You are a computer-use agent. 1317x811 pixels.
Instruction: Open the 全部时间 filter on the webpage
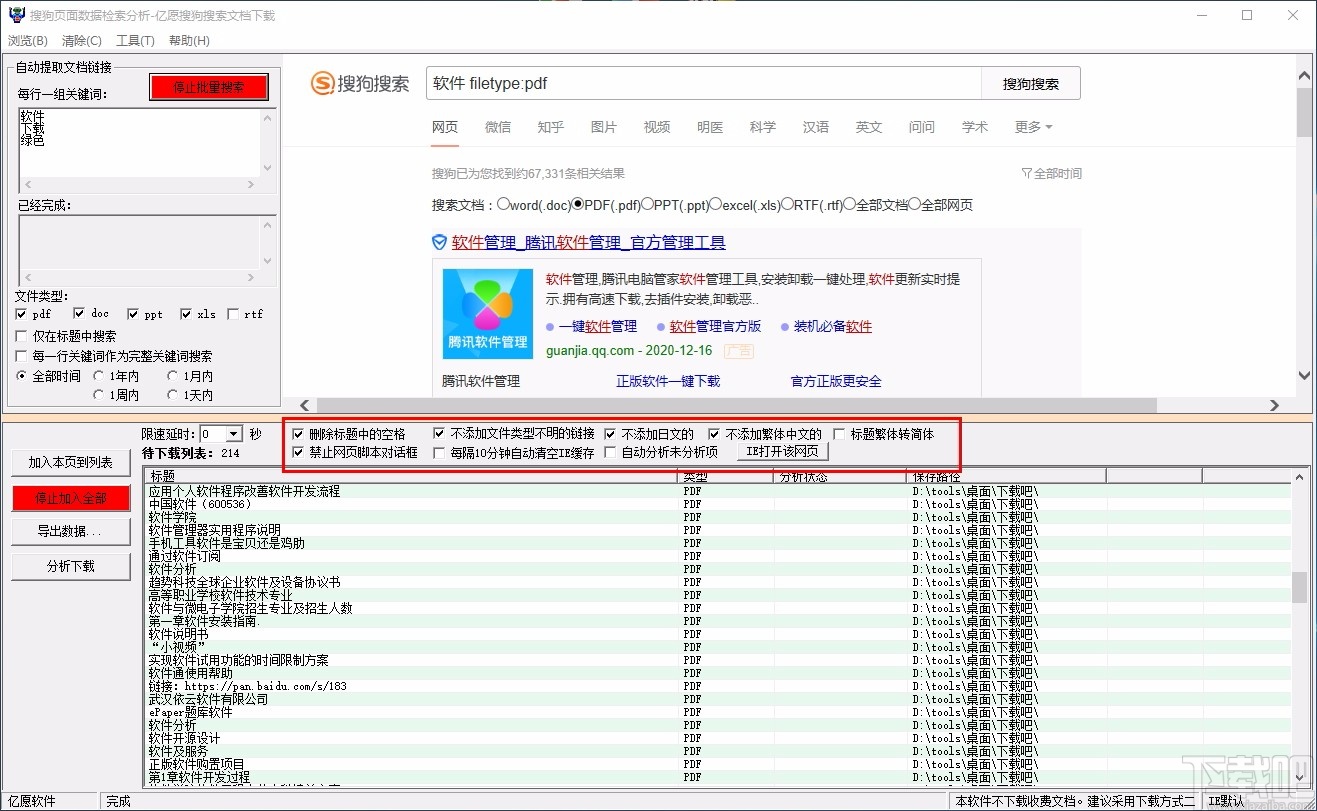point(1051,172)
